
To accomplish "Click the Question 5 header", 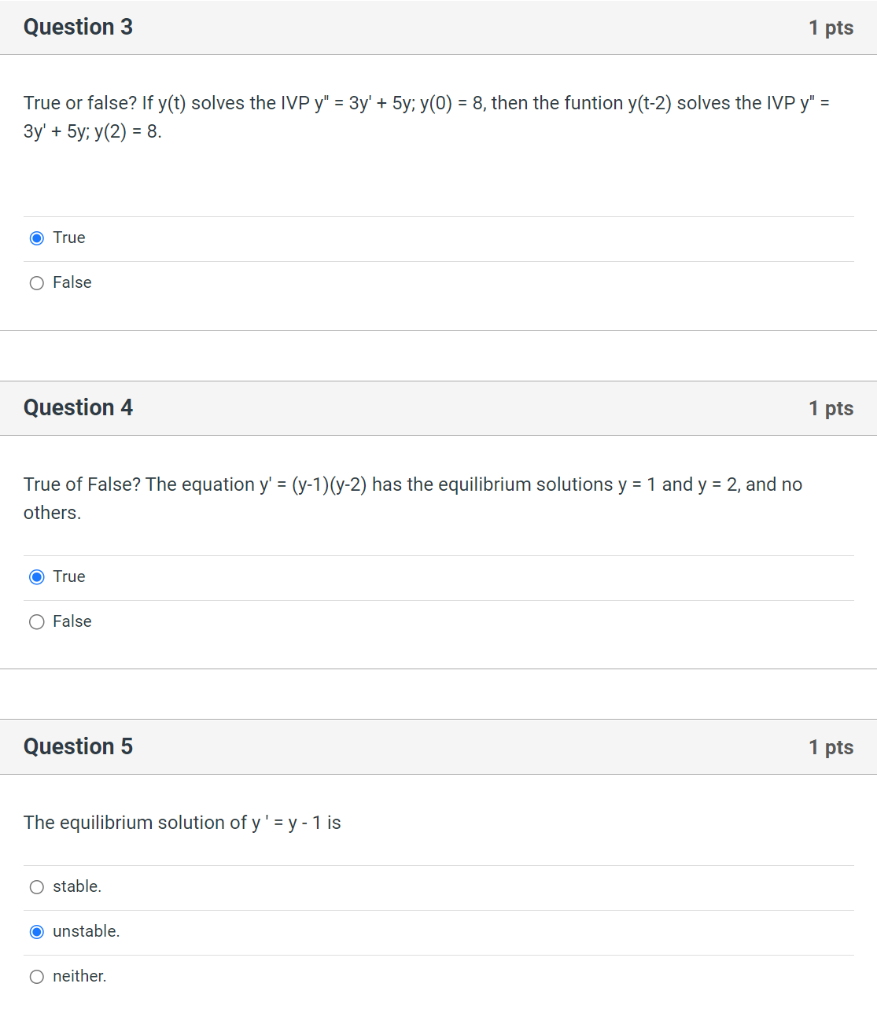I will click(78, 747).
